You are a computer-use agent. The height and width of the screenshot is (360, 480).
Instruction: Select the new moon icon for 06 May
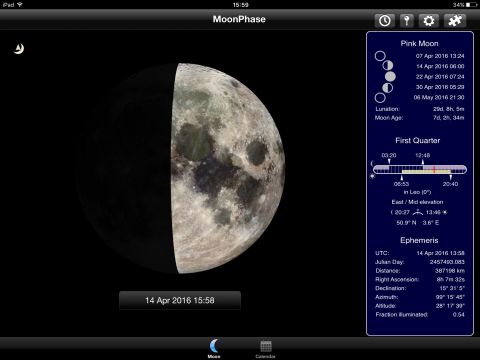click(x=380, y=98)
